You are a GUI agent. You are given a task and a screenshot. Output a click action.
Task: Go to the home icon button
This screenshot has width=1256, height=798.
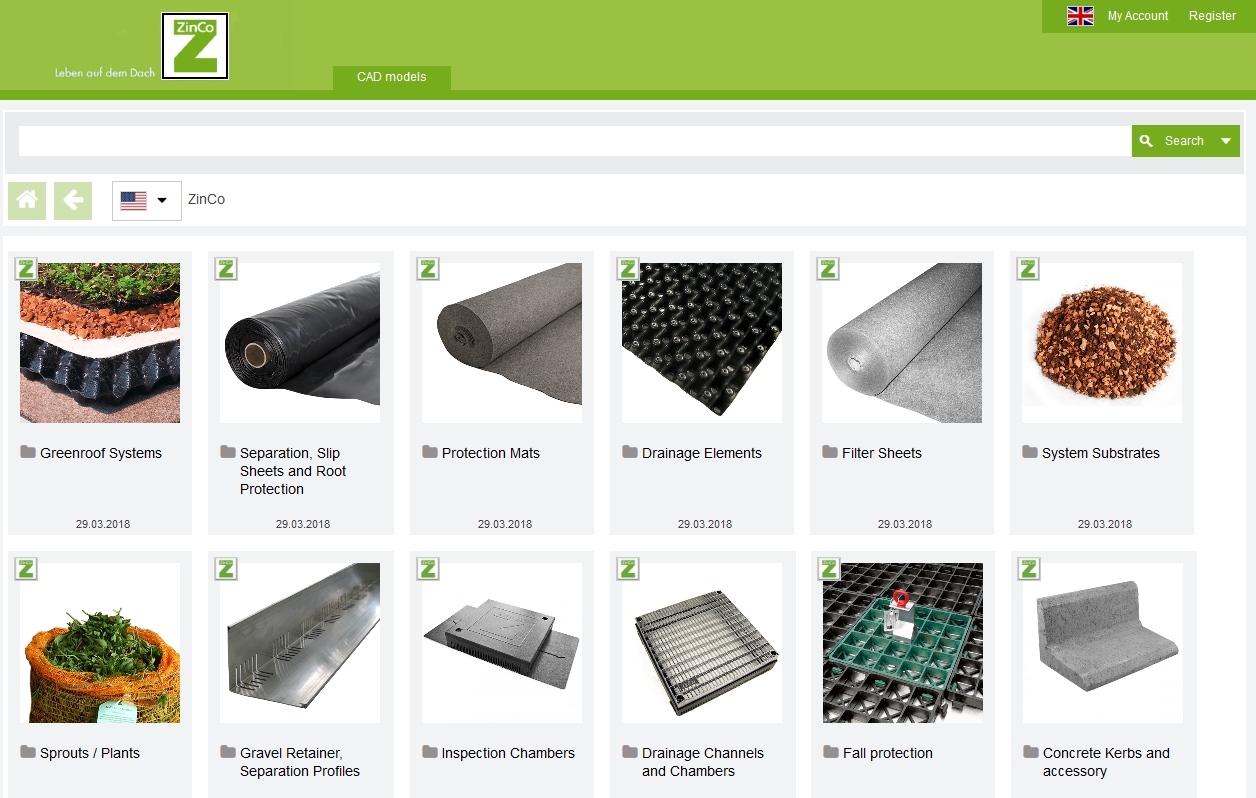tap(27, 200)
